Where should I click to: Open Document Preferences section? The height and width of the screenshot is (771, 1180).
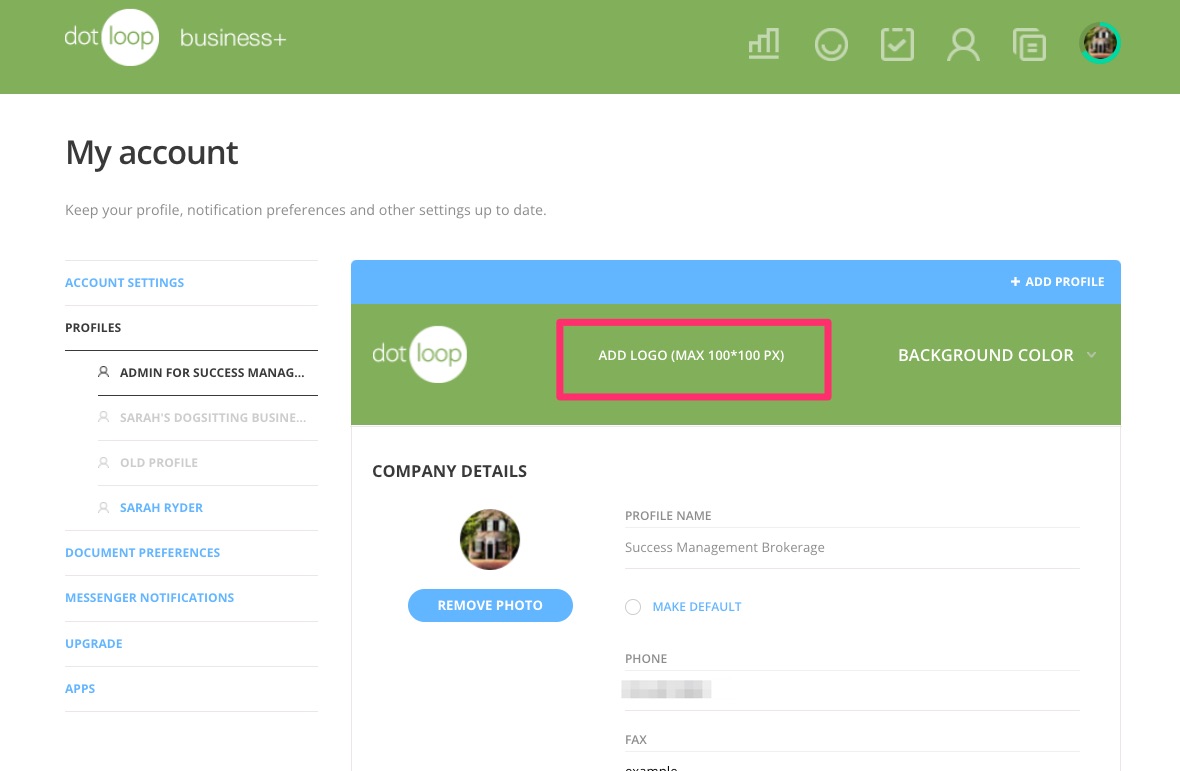coord(142,553)
